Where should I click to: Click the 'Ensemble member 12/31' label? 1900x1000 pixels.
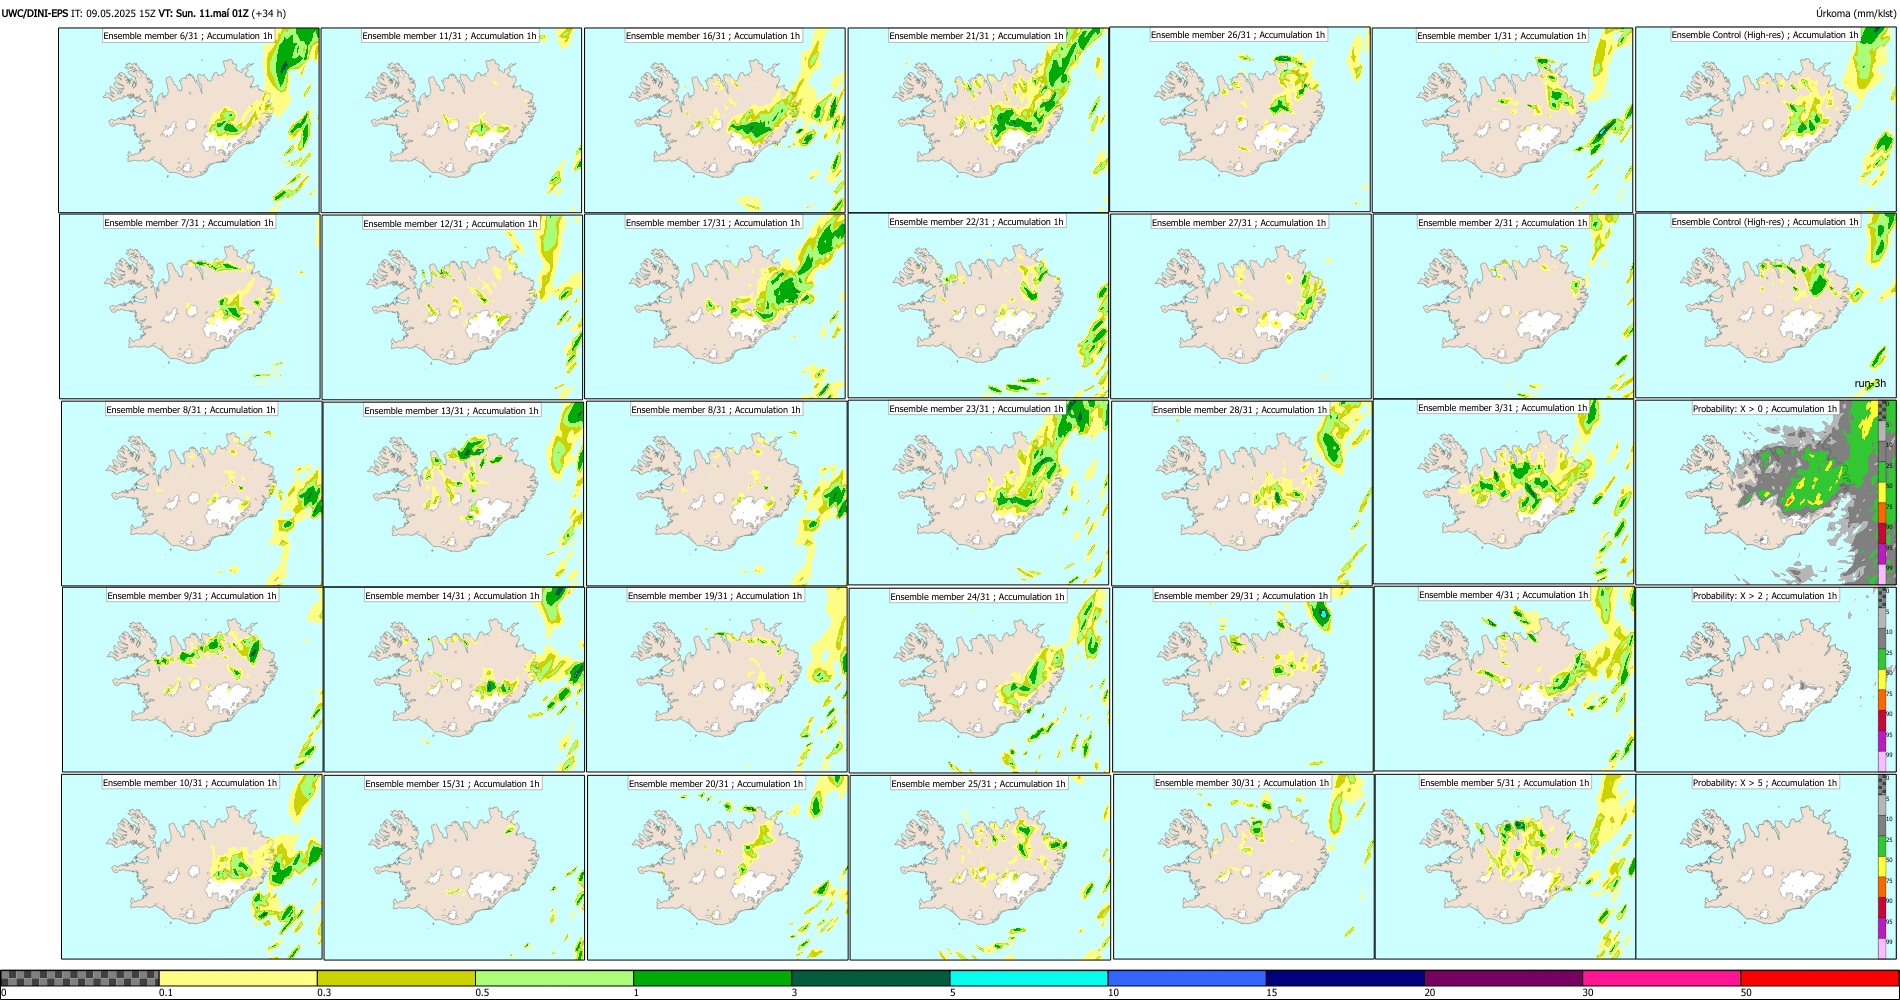tap(450, 224)
